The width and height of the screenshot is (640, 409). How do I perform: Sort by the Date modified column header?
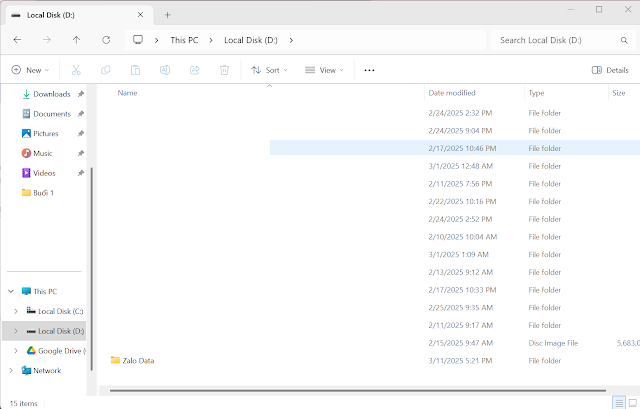(x=452, y=93)
